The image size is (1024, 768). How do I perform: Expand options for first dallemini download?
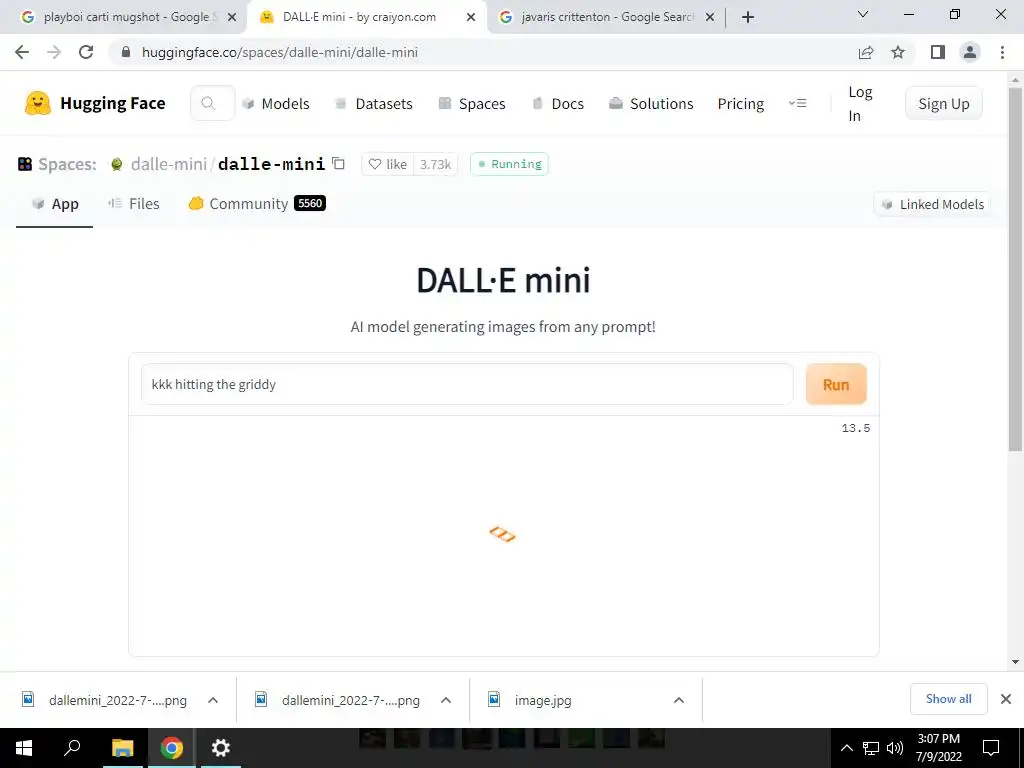213,700
